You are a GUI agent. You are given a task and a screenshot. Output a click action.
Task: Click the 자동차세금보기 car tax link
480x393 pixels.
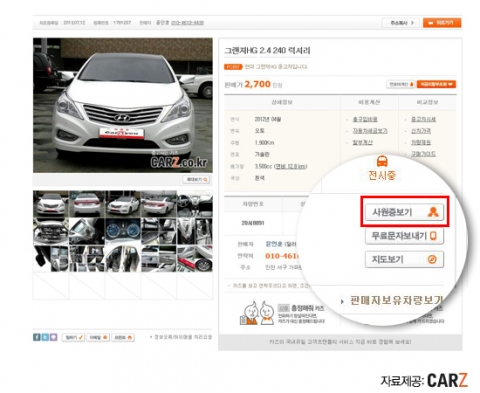coord(370,131)
